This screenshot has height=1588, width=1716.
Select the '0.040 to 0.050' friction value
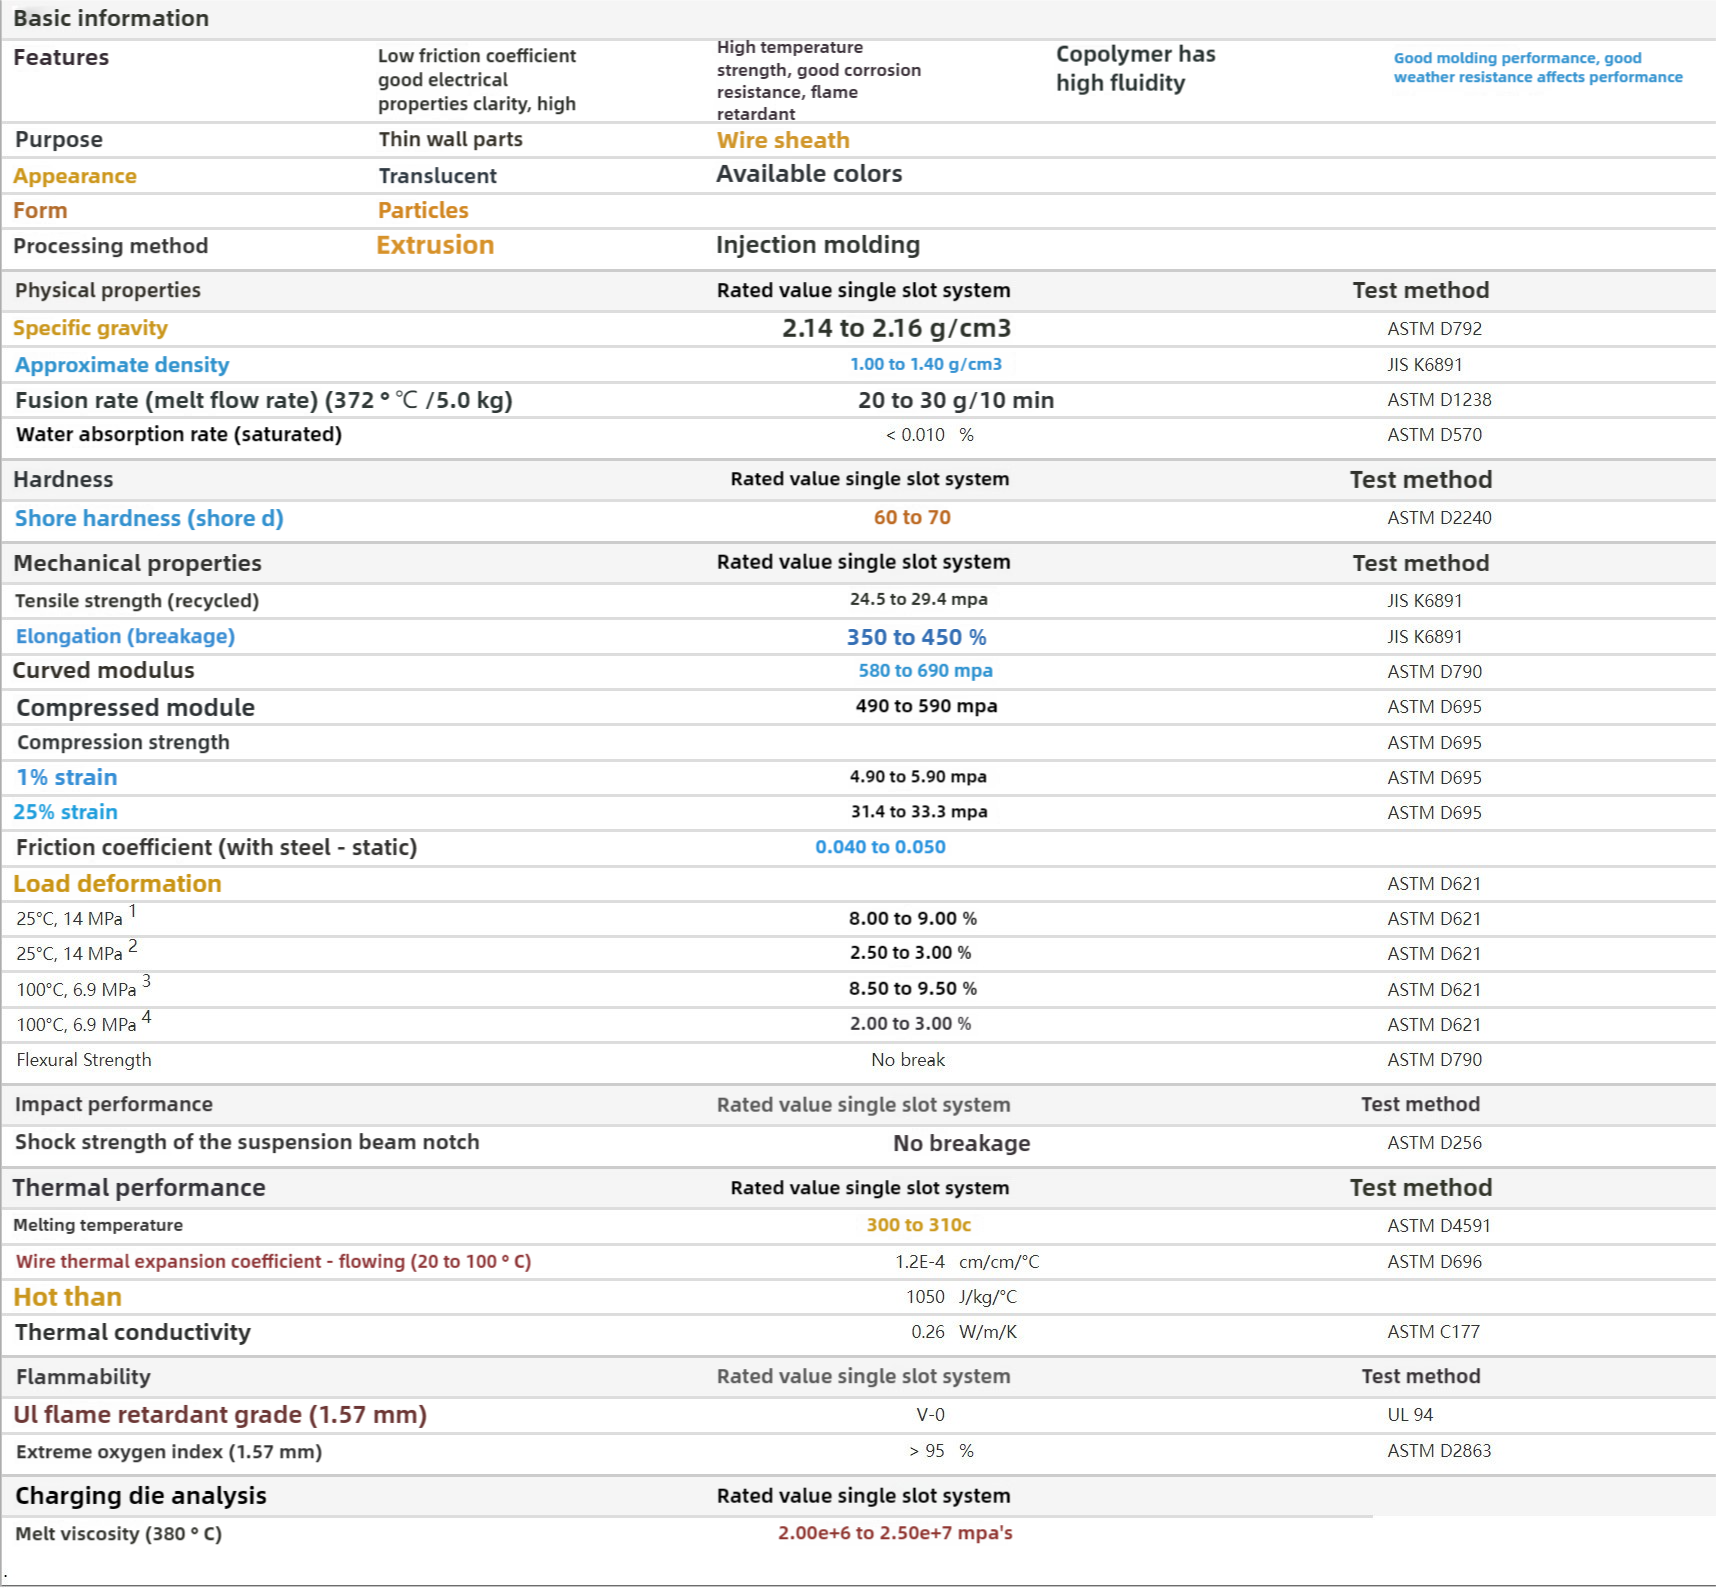880,847
